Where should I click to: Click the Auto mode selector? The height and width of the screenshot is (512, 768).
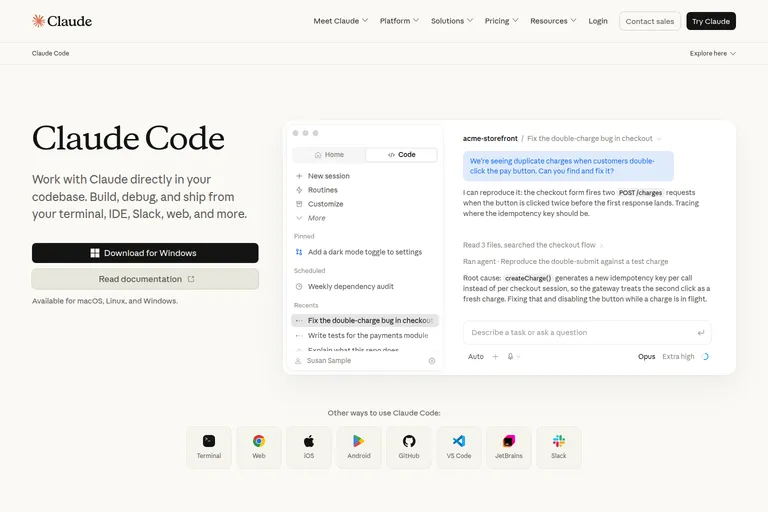point(476,357)
